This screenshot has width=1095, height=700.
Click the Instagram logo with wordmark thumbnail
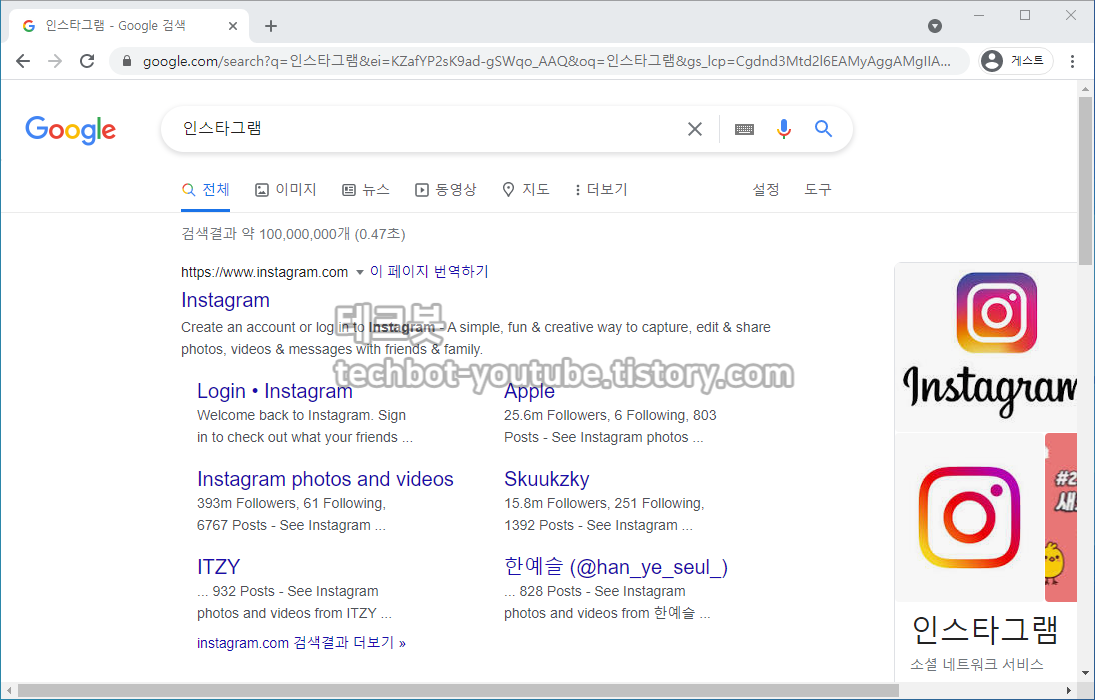[986, 347]
